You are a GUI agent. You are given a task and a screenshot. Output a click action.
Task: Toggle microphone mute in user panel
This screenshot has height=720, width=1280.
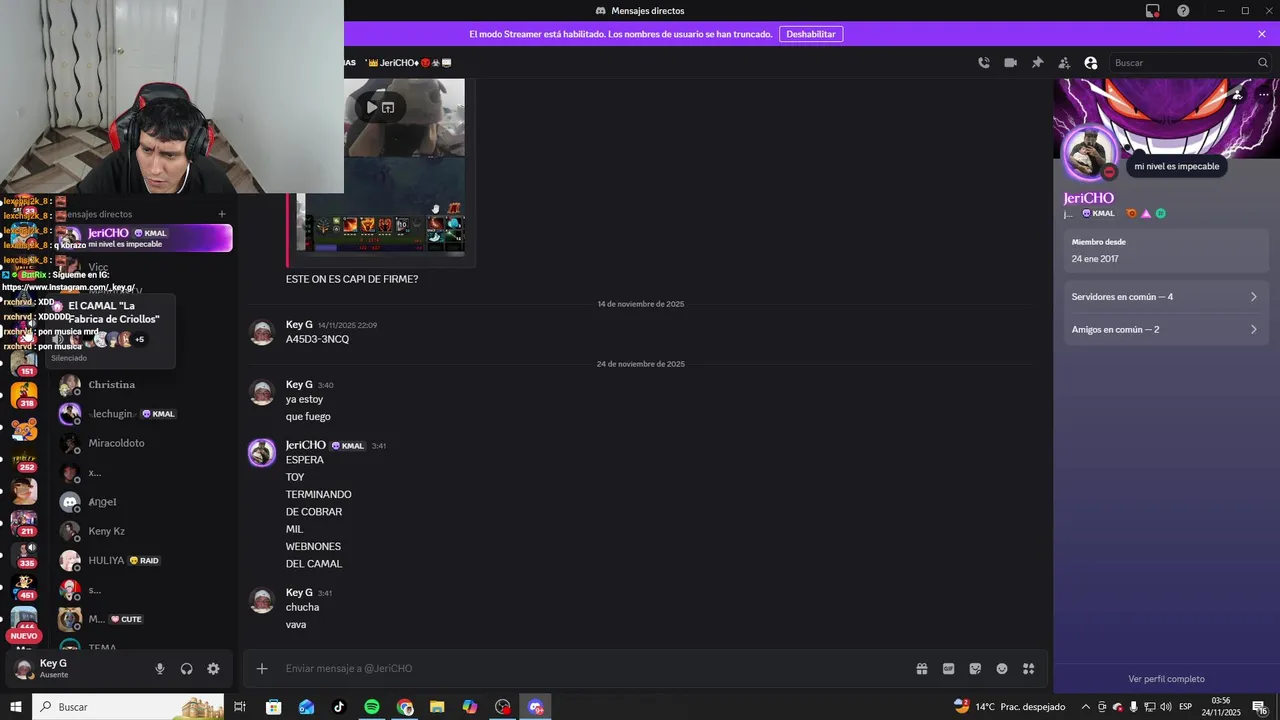[x=160, y=669]
